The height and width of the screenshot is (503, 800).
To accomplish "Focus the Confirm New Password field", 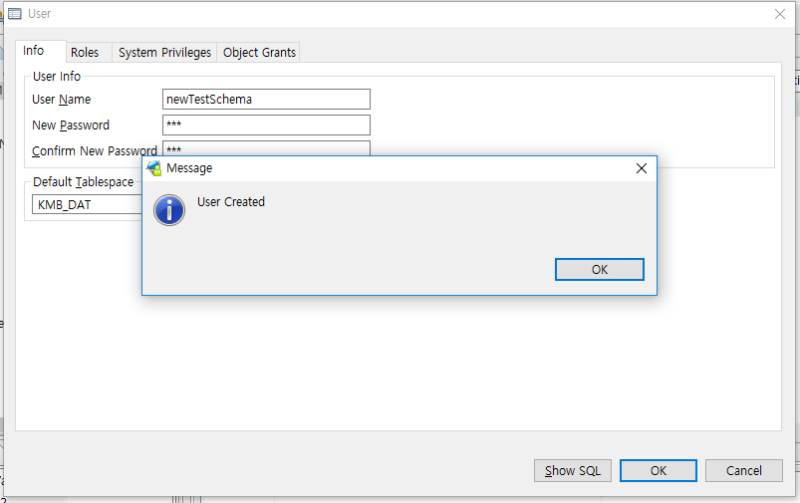I will [x=266, y=148].
